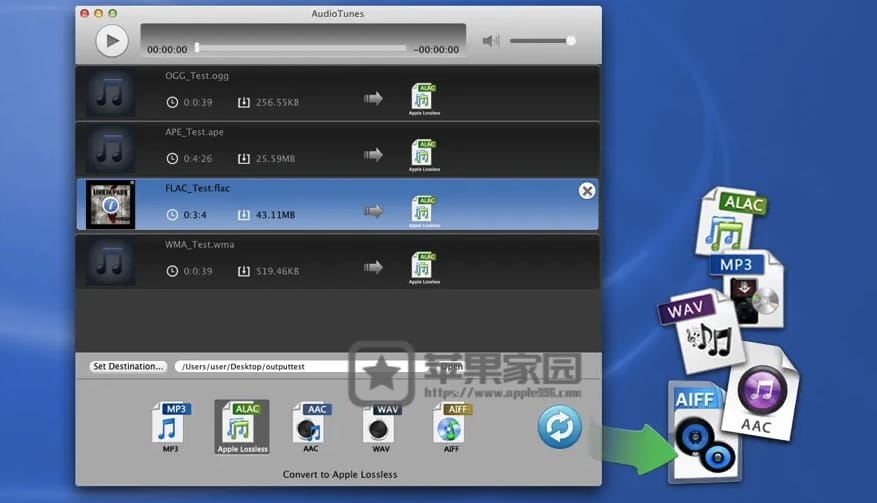Click the elapsed time 00:00:00 label
Screen dimensions: 877x503
pos(167,50)
